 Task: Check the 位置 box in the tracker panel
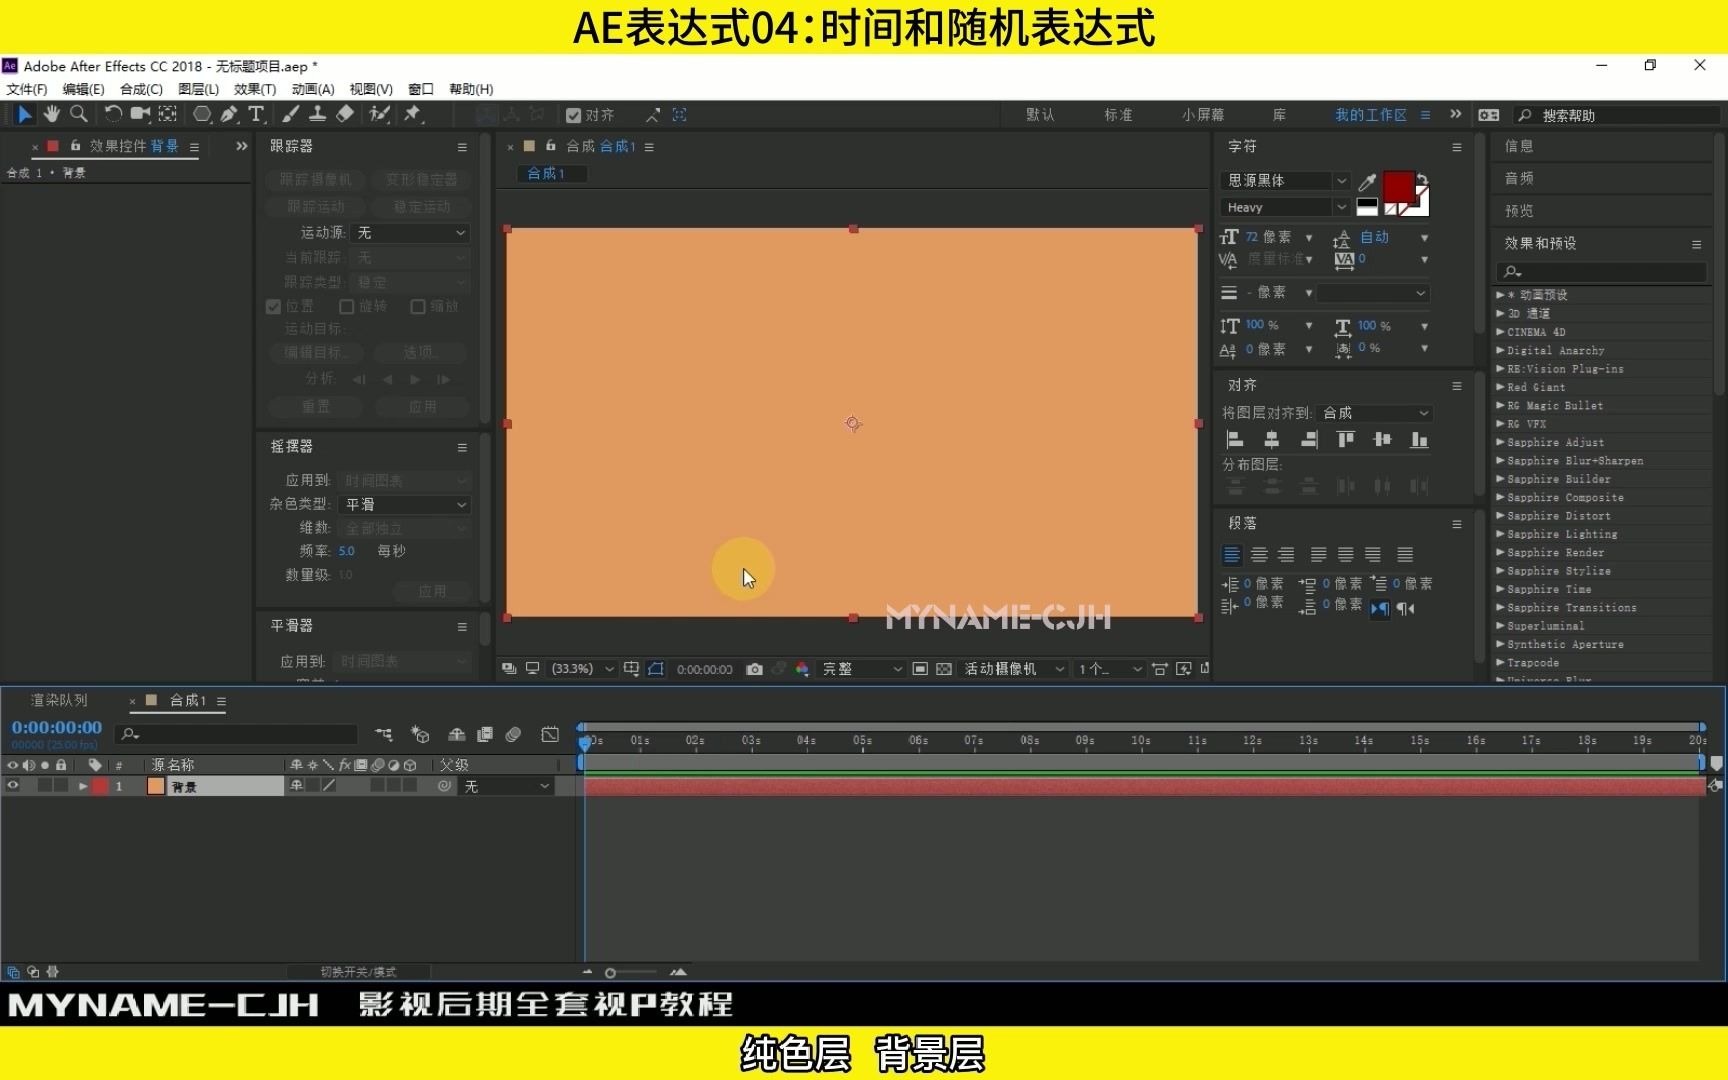275,306
